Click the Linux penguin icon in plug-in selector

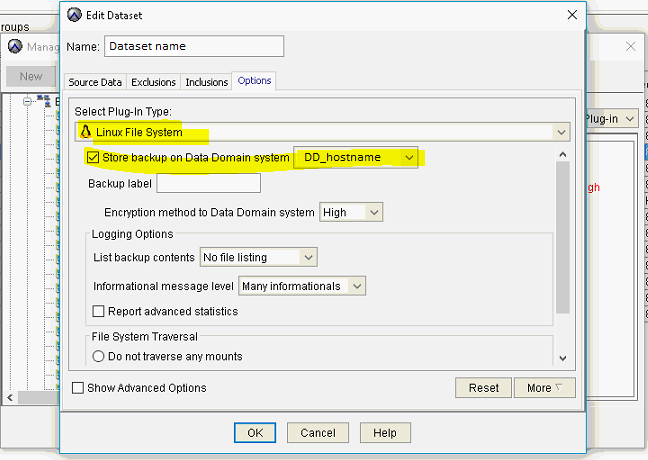coord(86,132)
